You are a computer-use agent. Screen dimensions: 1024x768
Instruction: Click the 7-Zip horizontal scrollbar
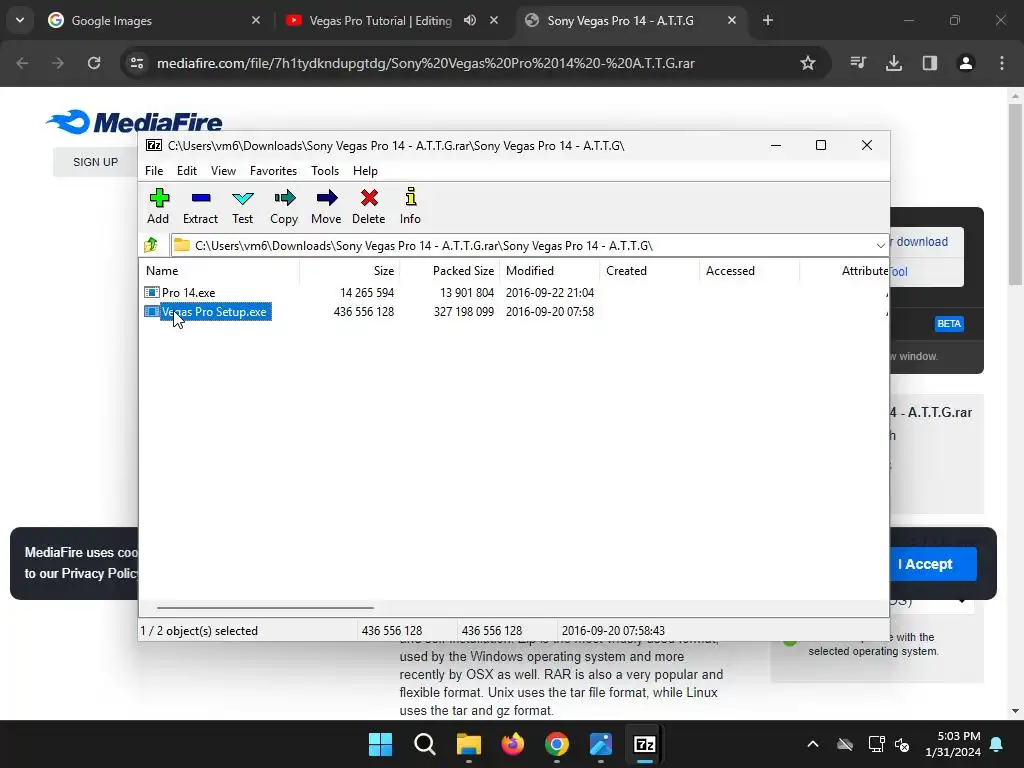(x=265, y=607)
